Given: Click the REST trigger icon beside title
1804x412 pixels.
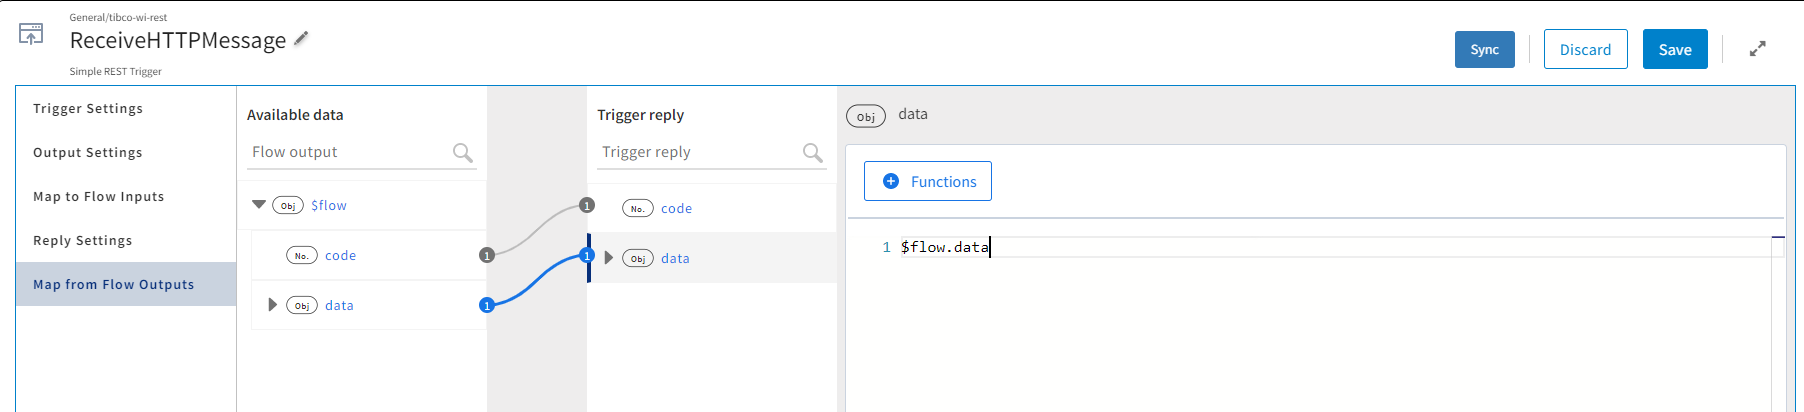Looking at the screenshot, I should (31, 35).
